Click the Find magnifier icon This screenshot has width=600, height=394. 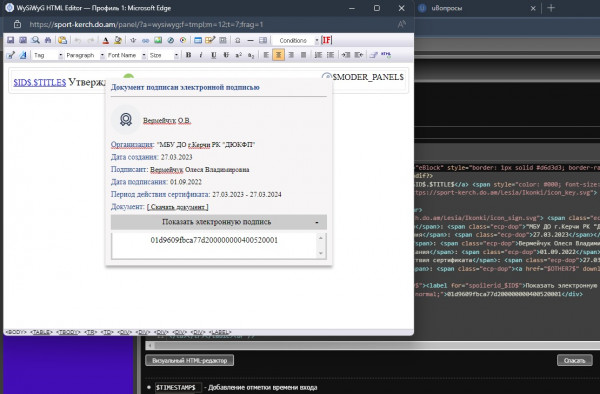coord(36,40)
